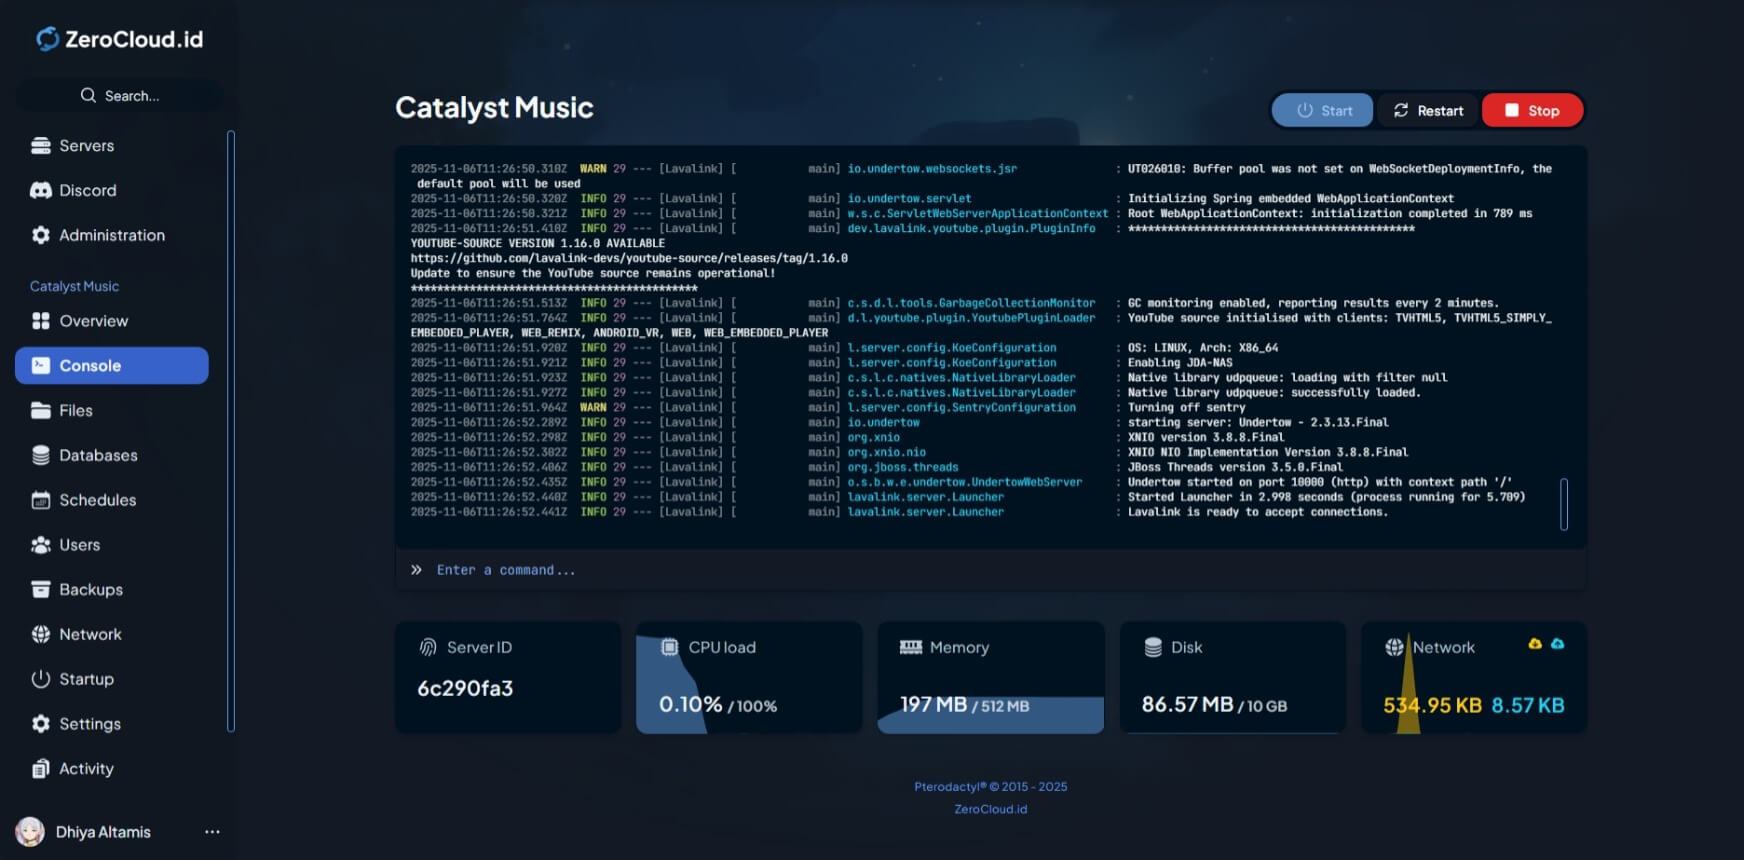Click the console output scrollbar

tap(1564, 504)
